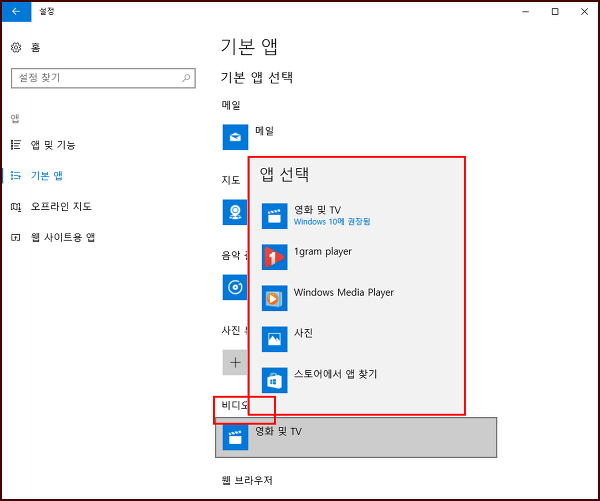
Task: Close the Settings window
Action: tap(584, 11)
